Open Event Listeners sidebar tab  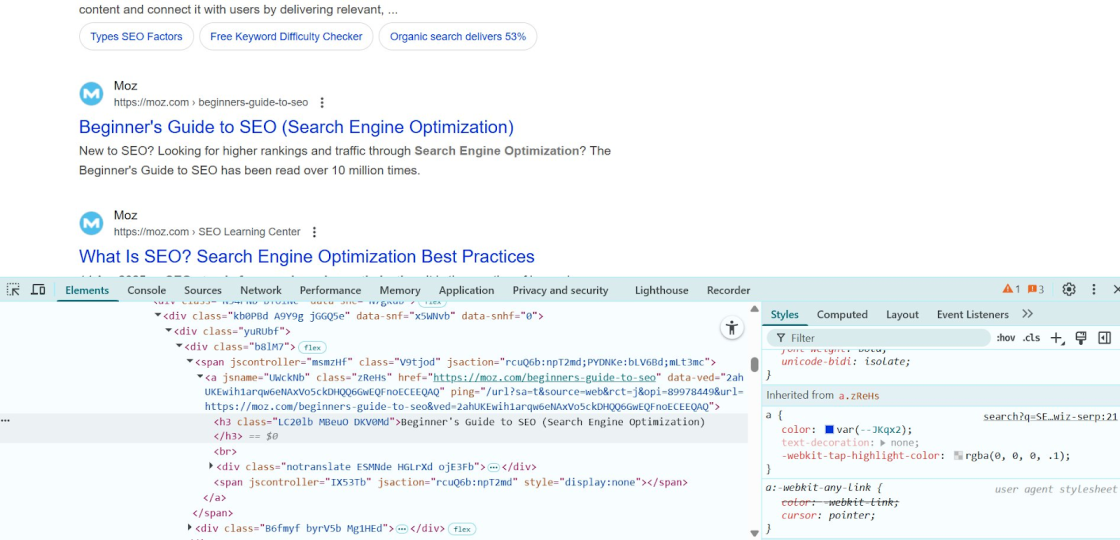coord(973,314)
